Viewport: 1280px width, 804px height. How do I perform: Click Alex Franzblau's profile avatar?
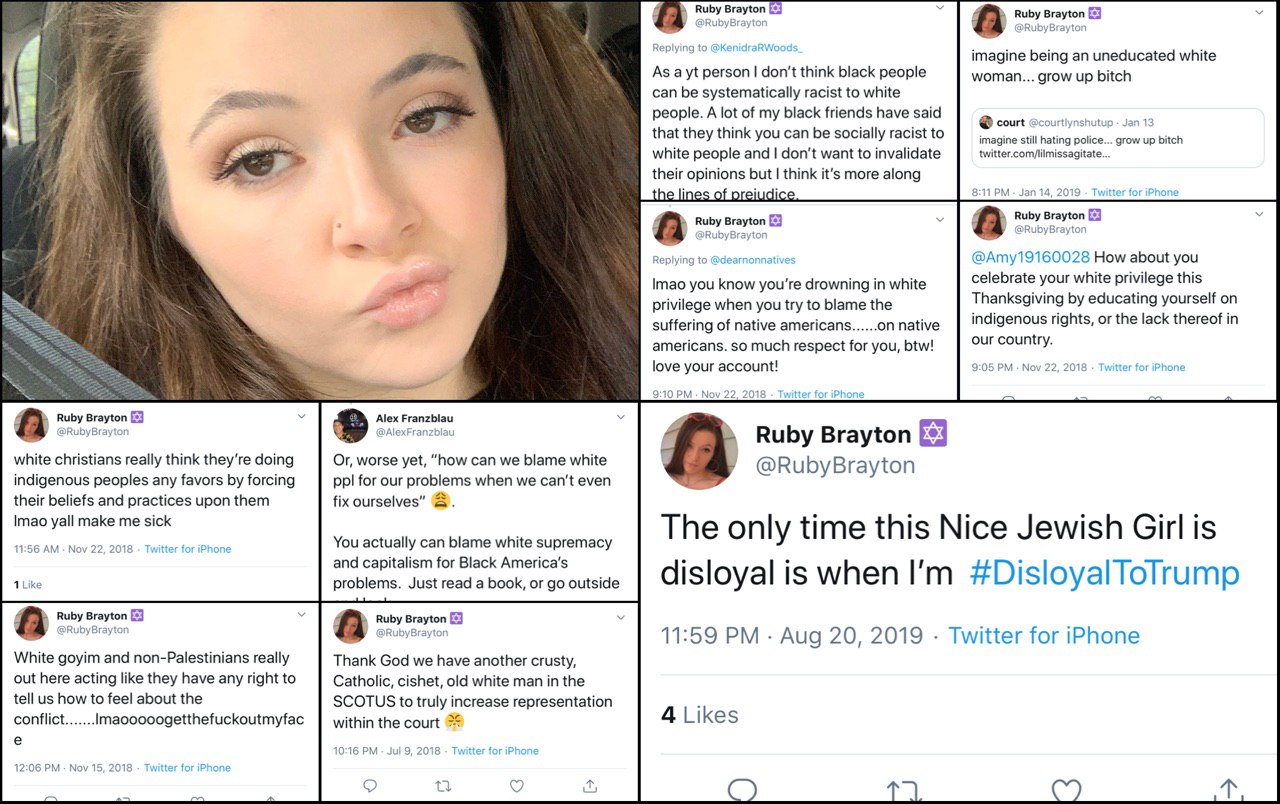click(351, 425)
